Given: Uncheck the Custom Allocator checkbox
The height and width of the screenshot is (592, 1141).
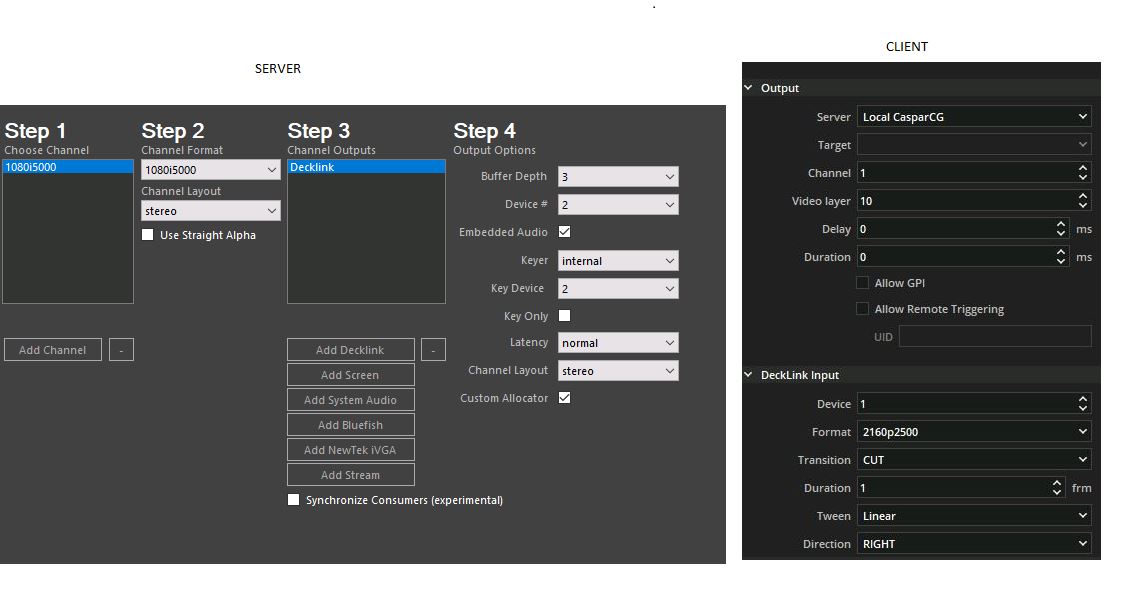Looking at the screenshot, I should point(565,398).
